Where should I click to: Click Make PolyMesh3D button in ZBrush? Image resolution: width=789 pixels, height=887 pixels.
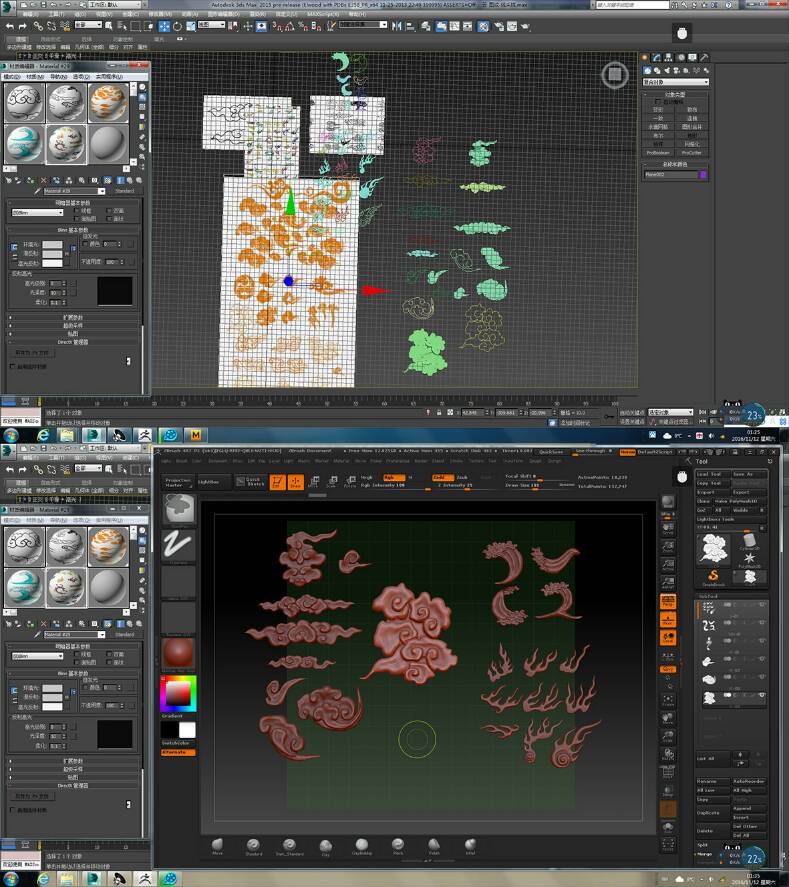(740, 501)
